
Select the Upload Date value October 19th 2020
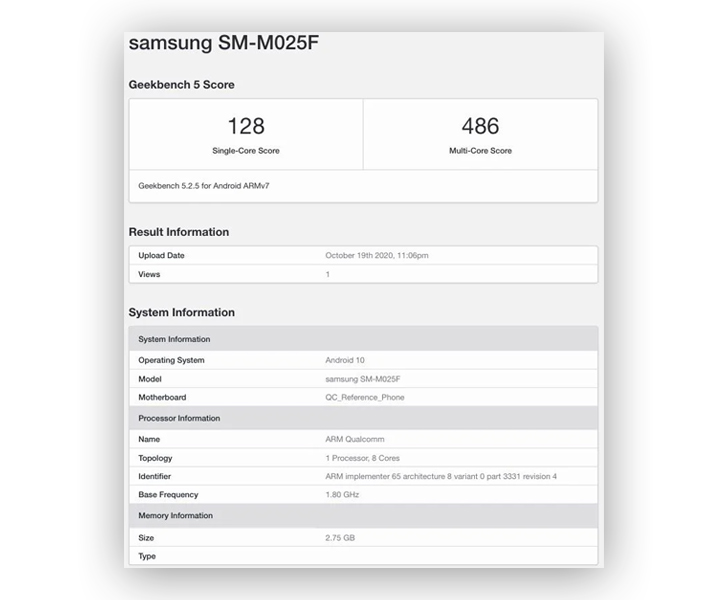(377, 255)
